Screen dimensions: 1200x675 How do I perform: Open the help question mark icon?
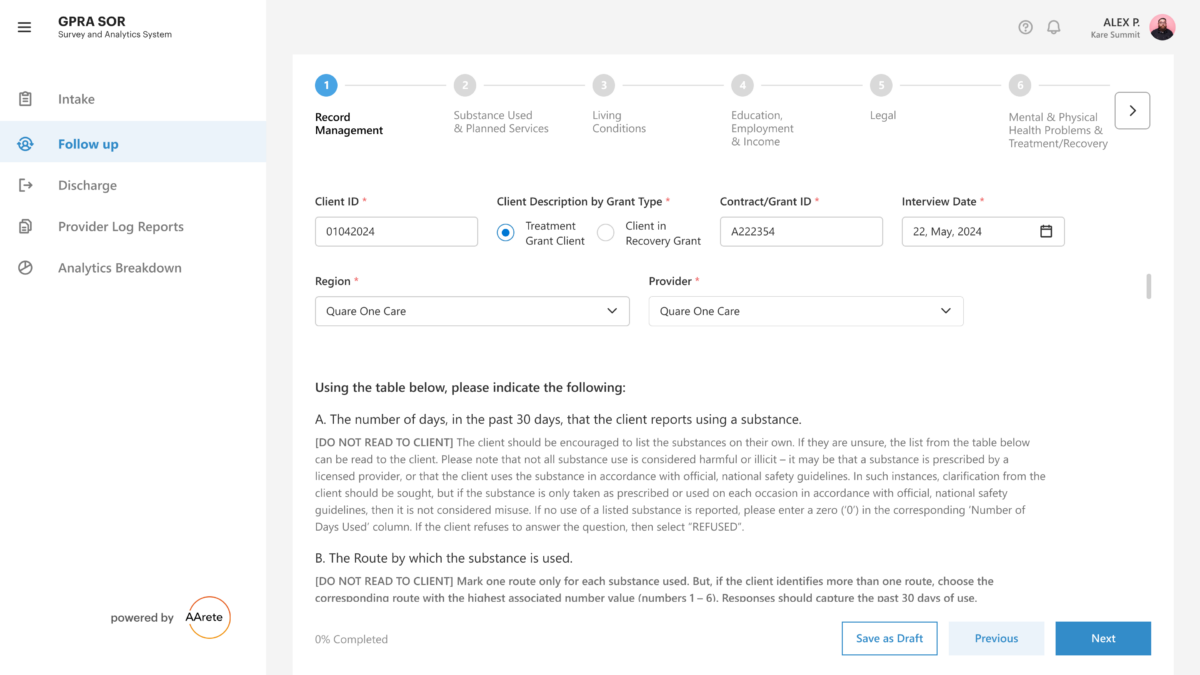[x=1025, y=27]
